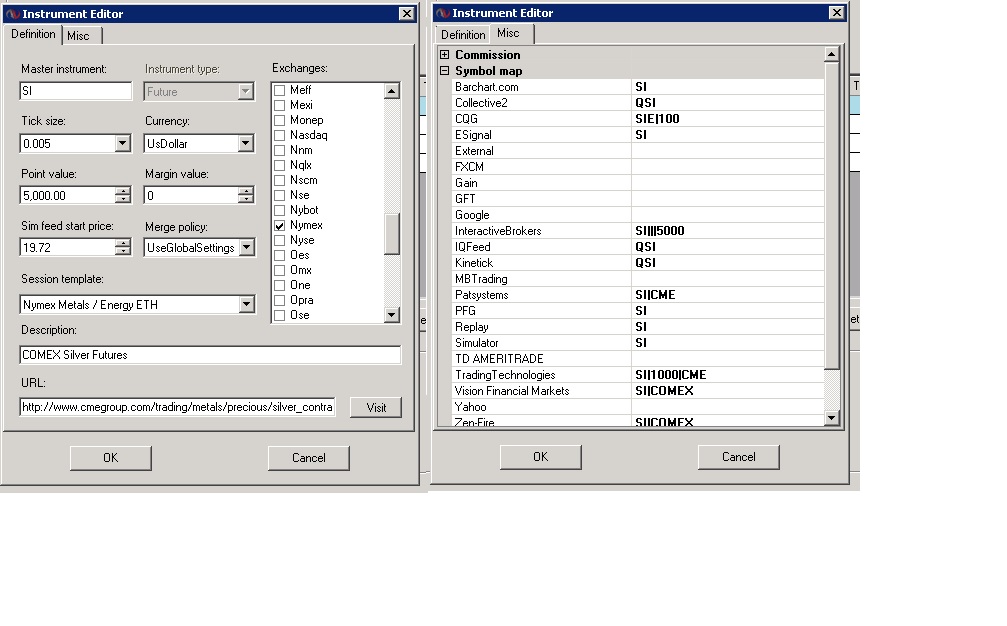Click Cancel in the left Instrument Editor

(309, 458)
